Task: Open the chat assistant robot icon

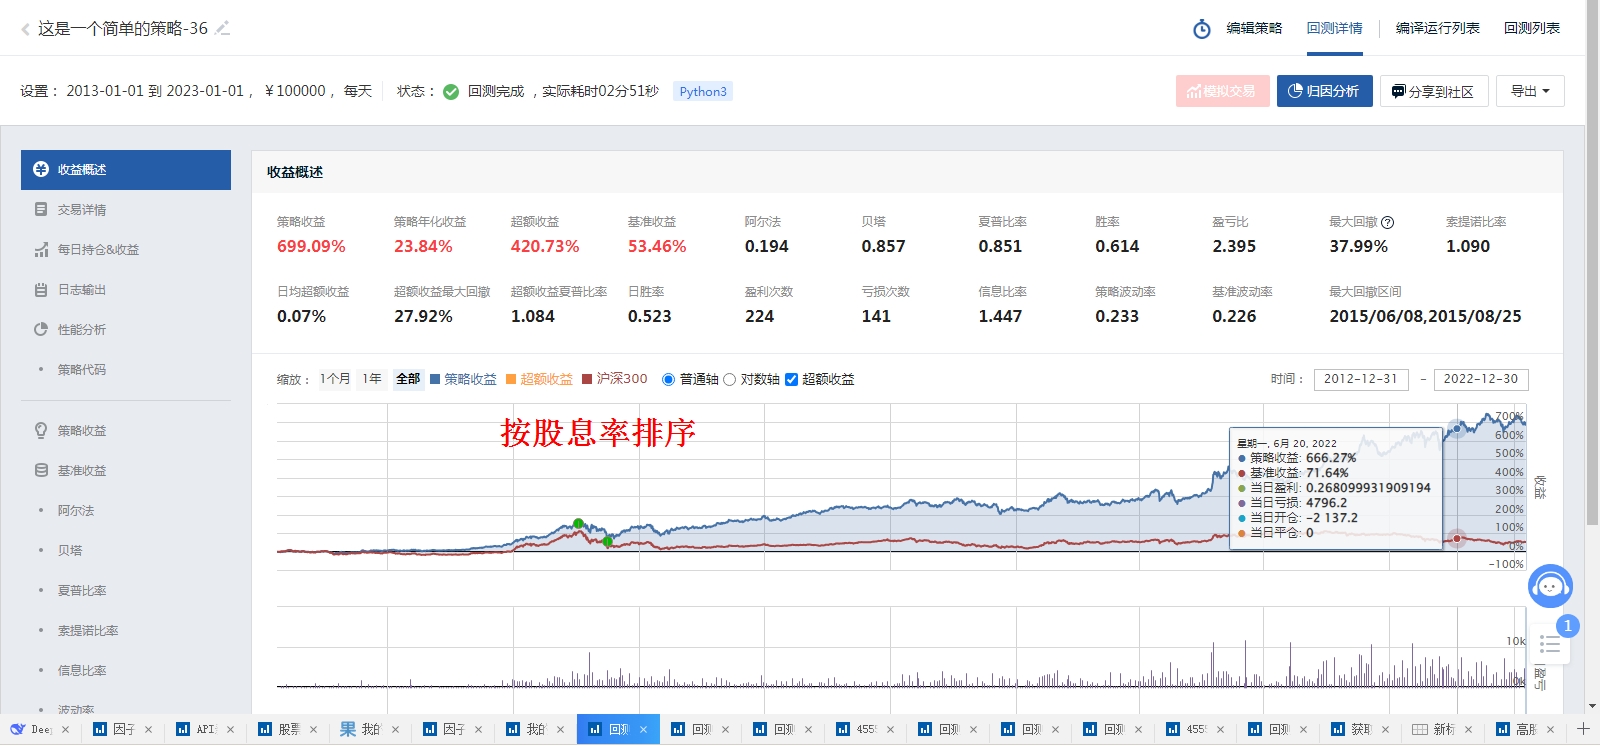Action: (x=1550, y=586)
